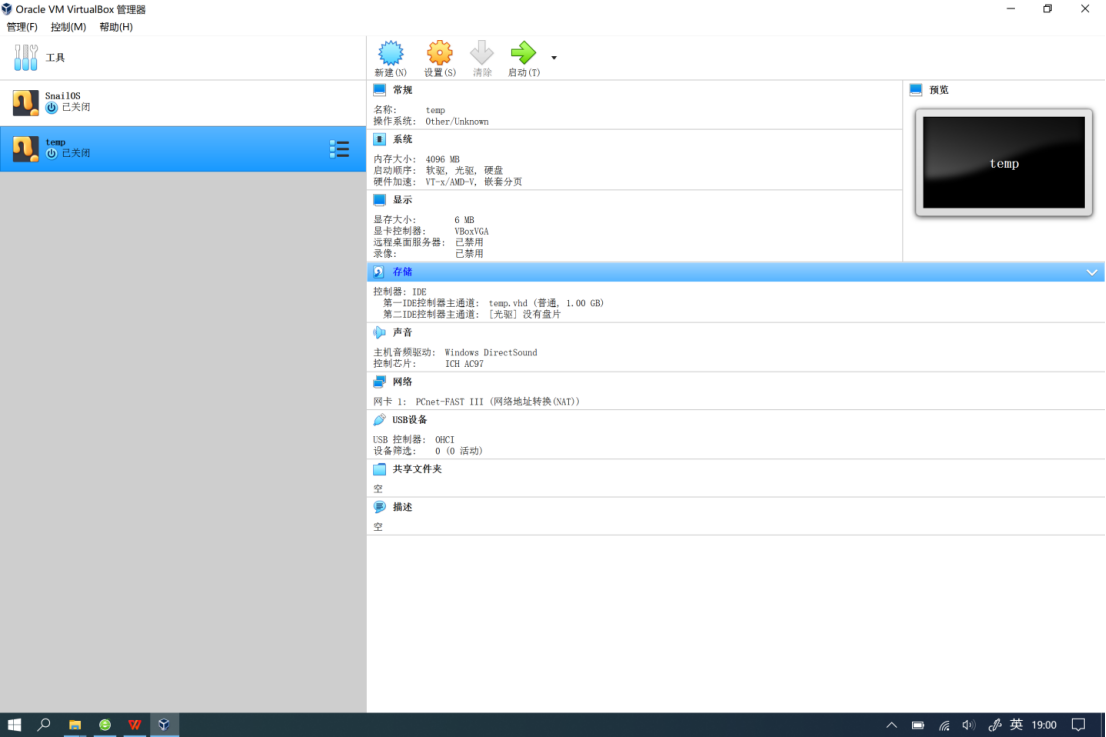1106x737 pixels.
Task: Open the taskbar search magnifier
Action: click(x=44, y=724)
